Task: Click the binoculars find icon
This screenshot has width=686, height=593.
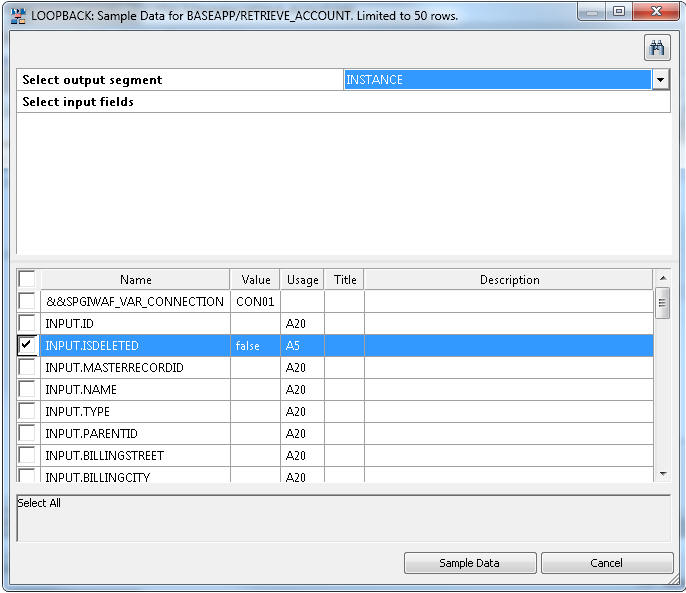Action: pos(657,48)
